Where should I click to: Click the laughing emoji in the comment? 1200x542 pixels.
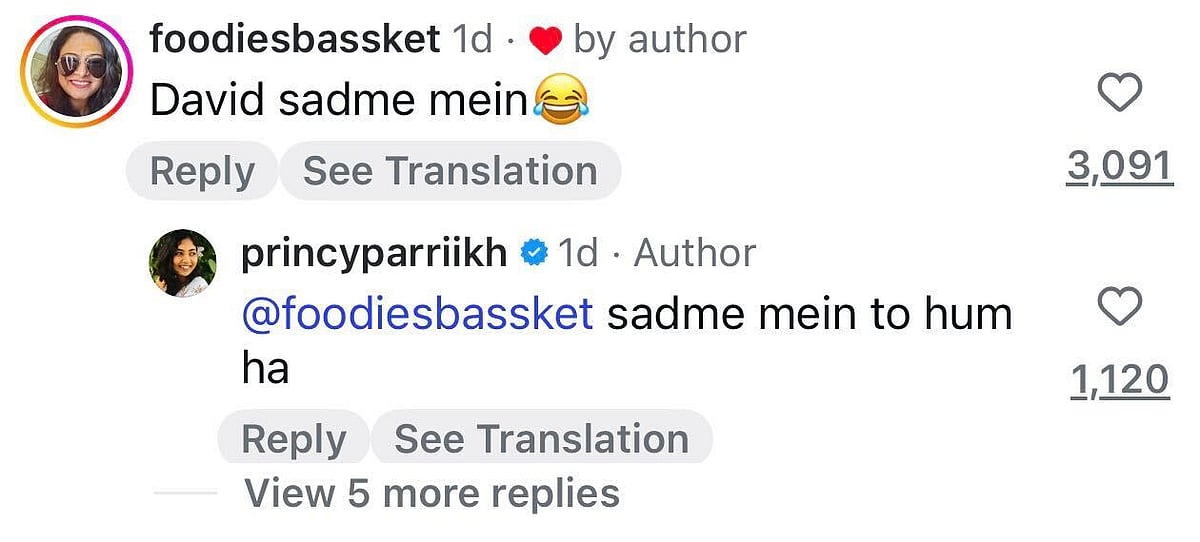pos(561,101)
